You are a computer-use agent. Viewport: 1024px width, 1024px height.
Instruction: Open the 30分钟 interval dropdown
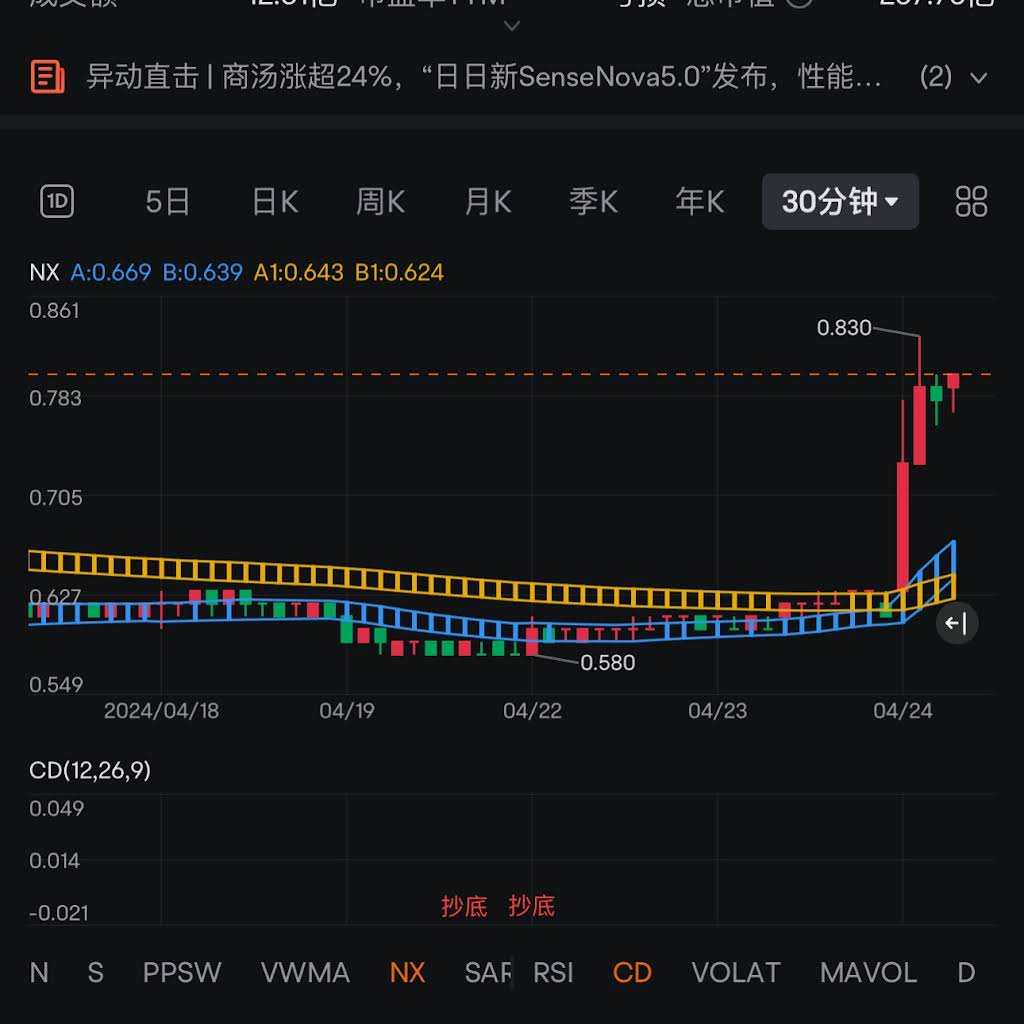(x=840, y=202)
